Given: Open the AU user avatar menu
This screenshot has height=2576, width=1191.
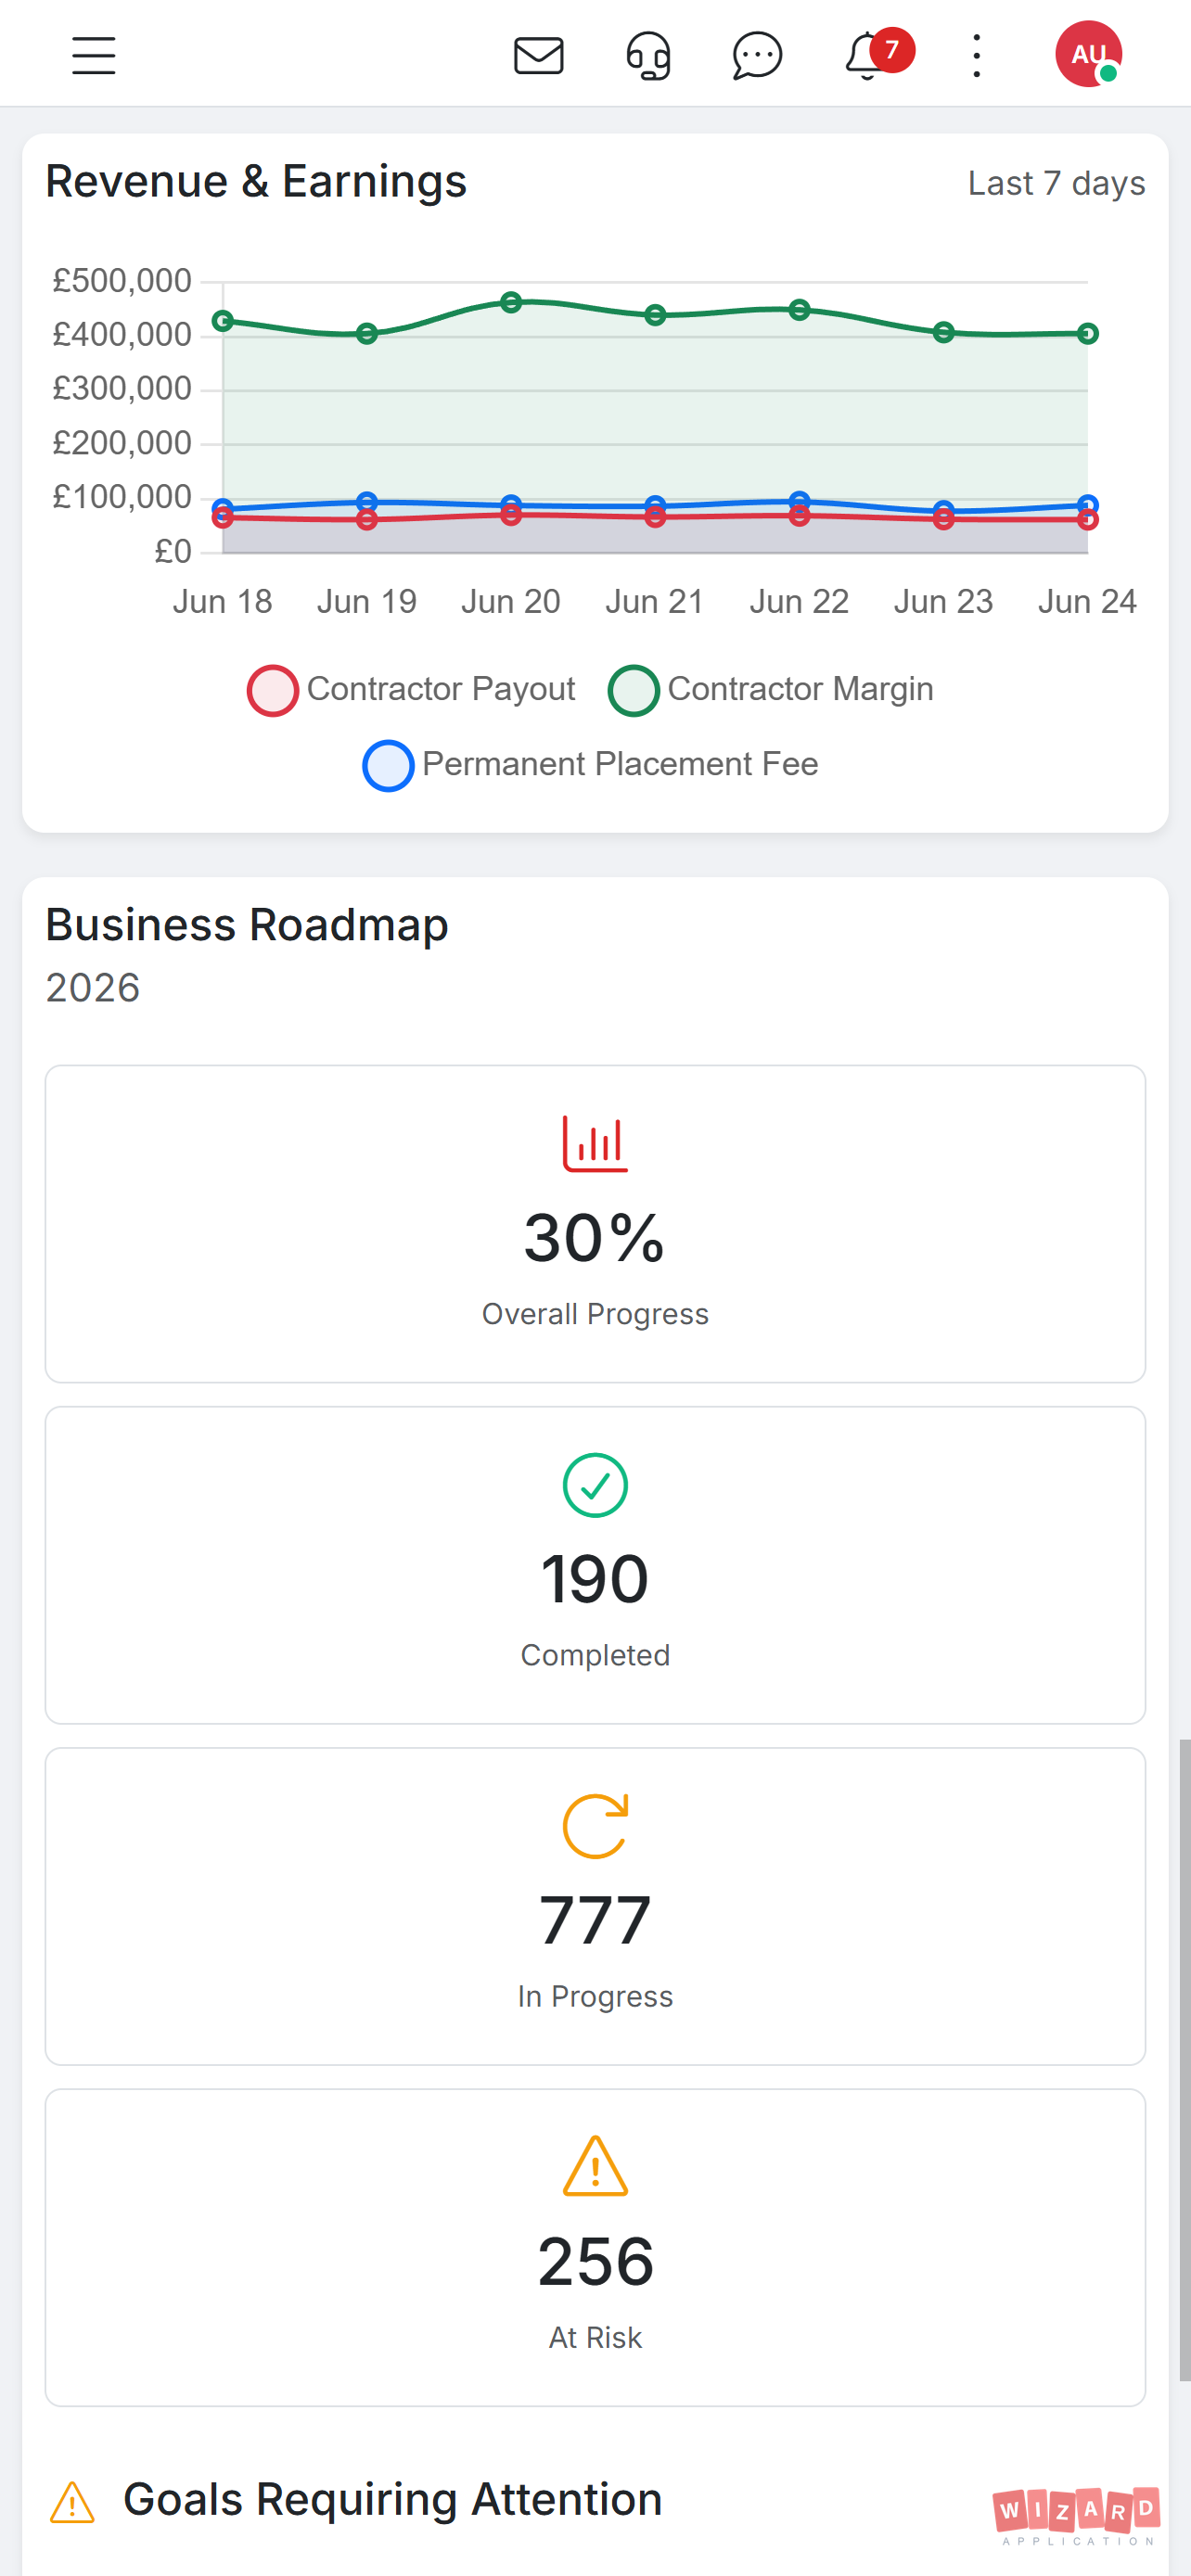Looking at the screenshot, I should tap(1088, 54).
